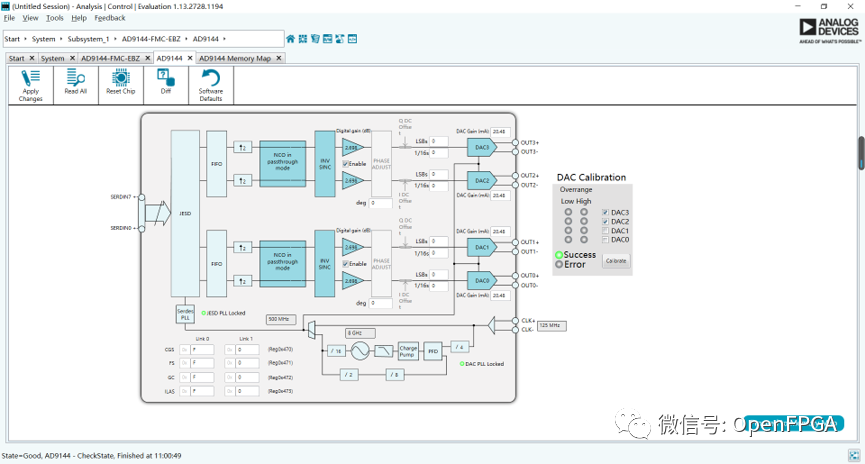
Task: Click the vertical scrollbar on right edge
Action: tap(860, 152)
